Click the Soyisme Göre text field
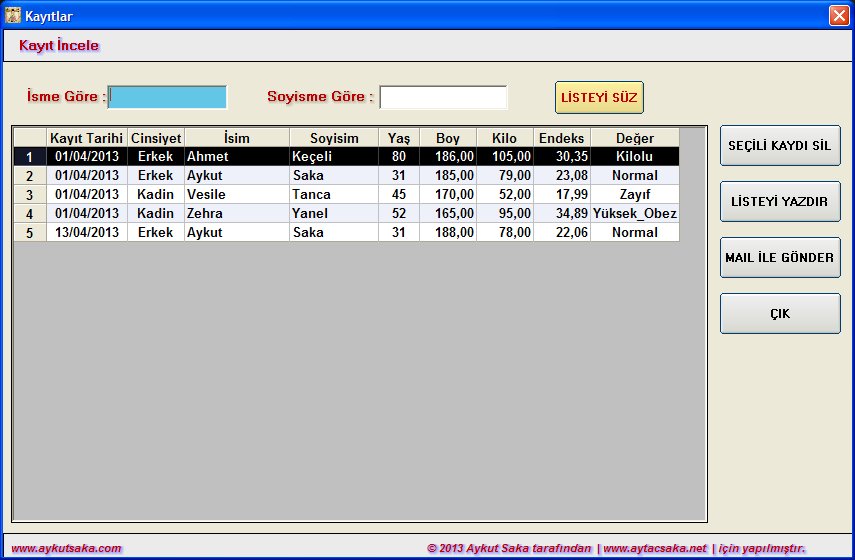The width and height of the screenshot is (855, 560). click(443, 97)
